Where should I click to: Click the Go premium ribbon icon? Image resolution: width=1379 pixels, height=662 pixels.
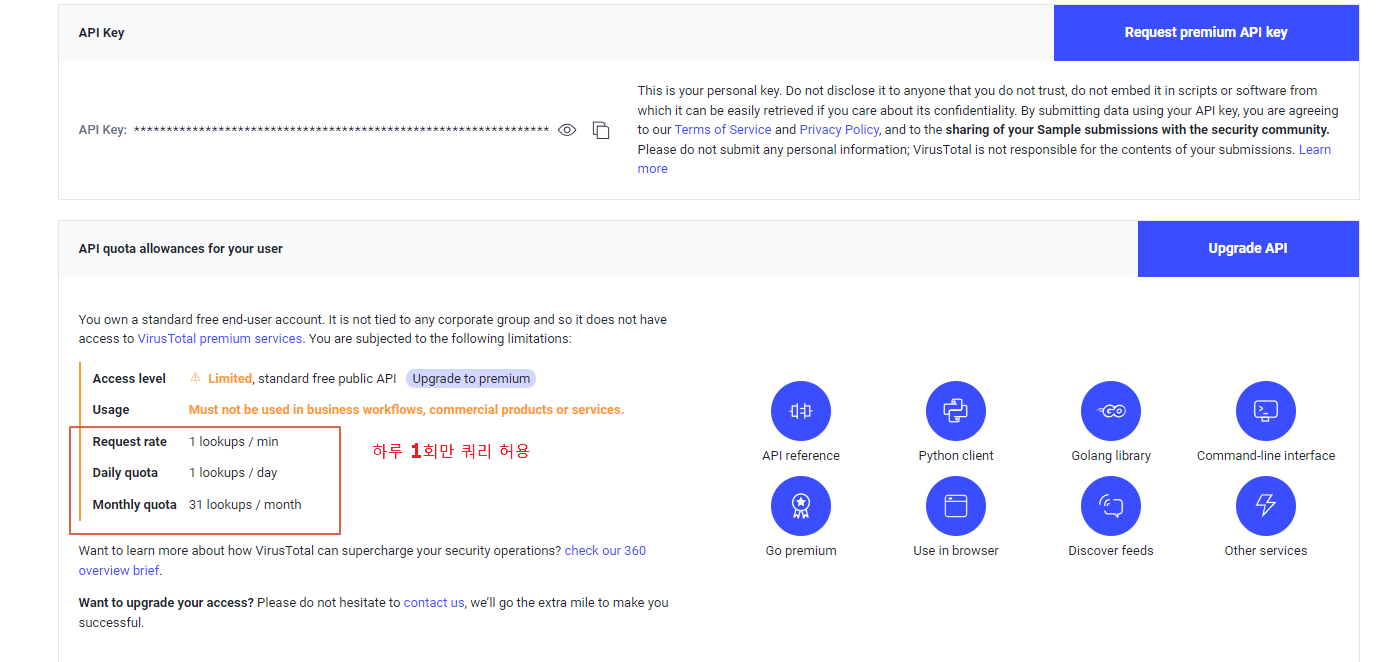coord(801,506)
